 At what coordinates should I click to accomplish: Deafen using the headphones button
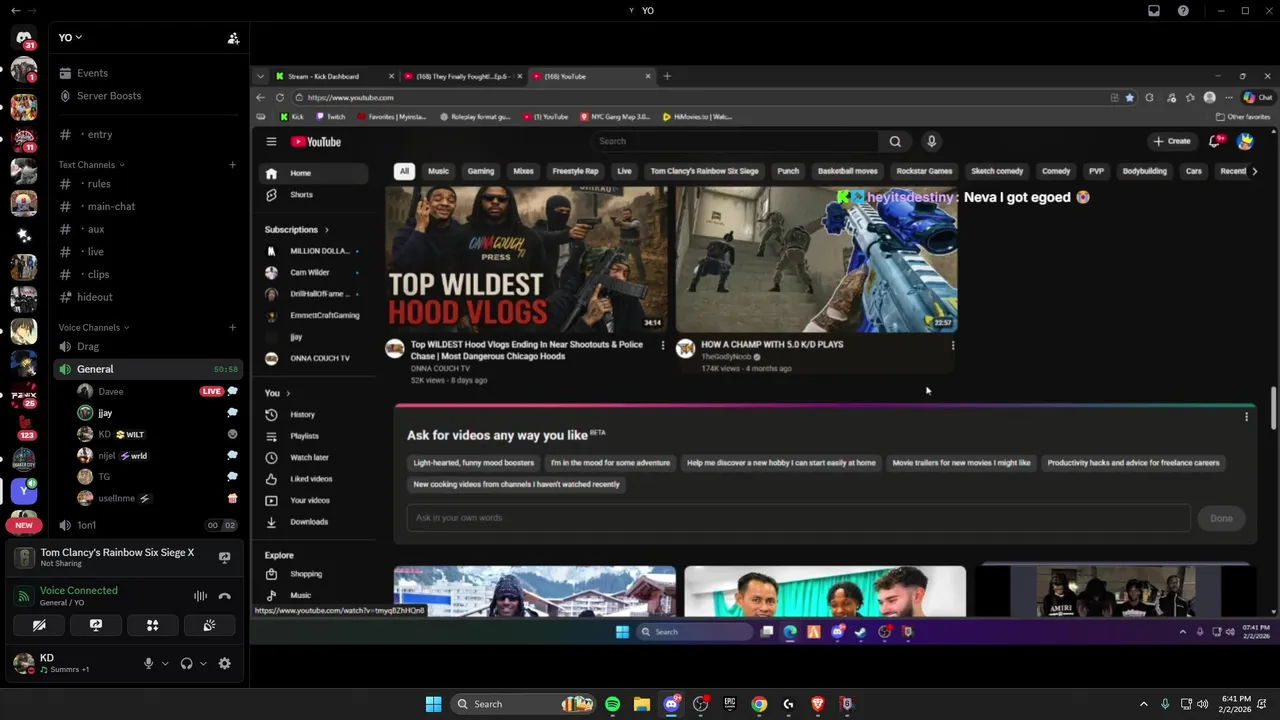tap(186, 663)
